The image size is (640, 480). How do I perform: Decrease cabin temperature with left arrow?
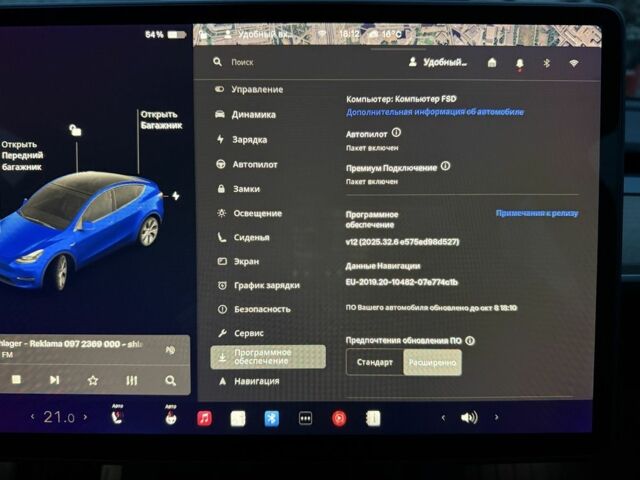click(31, 417)
